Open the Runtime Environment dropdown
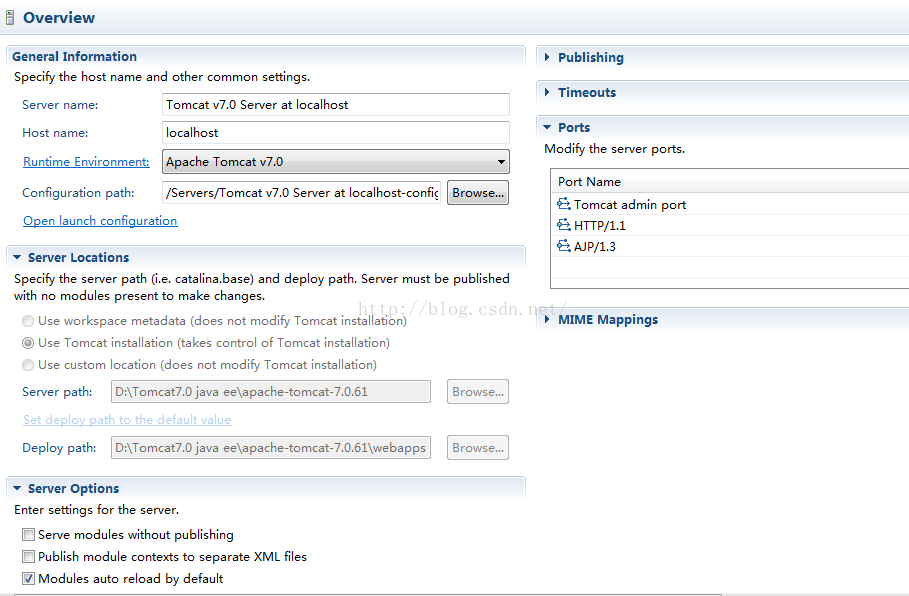 336,162
